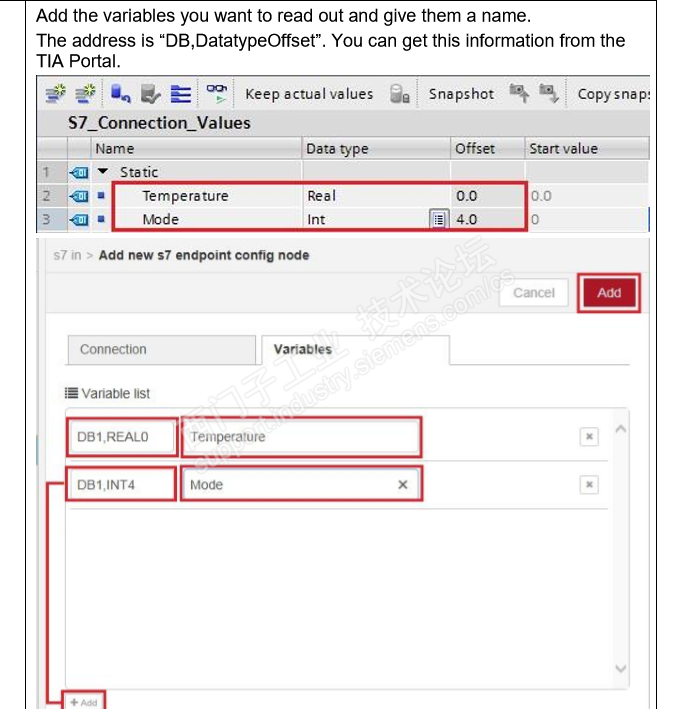Image resolution: width=688 pixels, height=709 pixels.
Task: Click the tag icon in row 1
Action: [79, 172]
